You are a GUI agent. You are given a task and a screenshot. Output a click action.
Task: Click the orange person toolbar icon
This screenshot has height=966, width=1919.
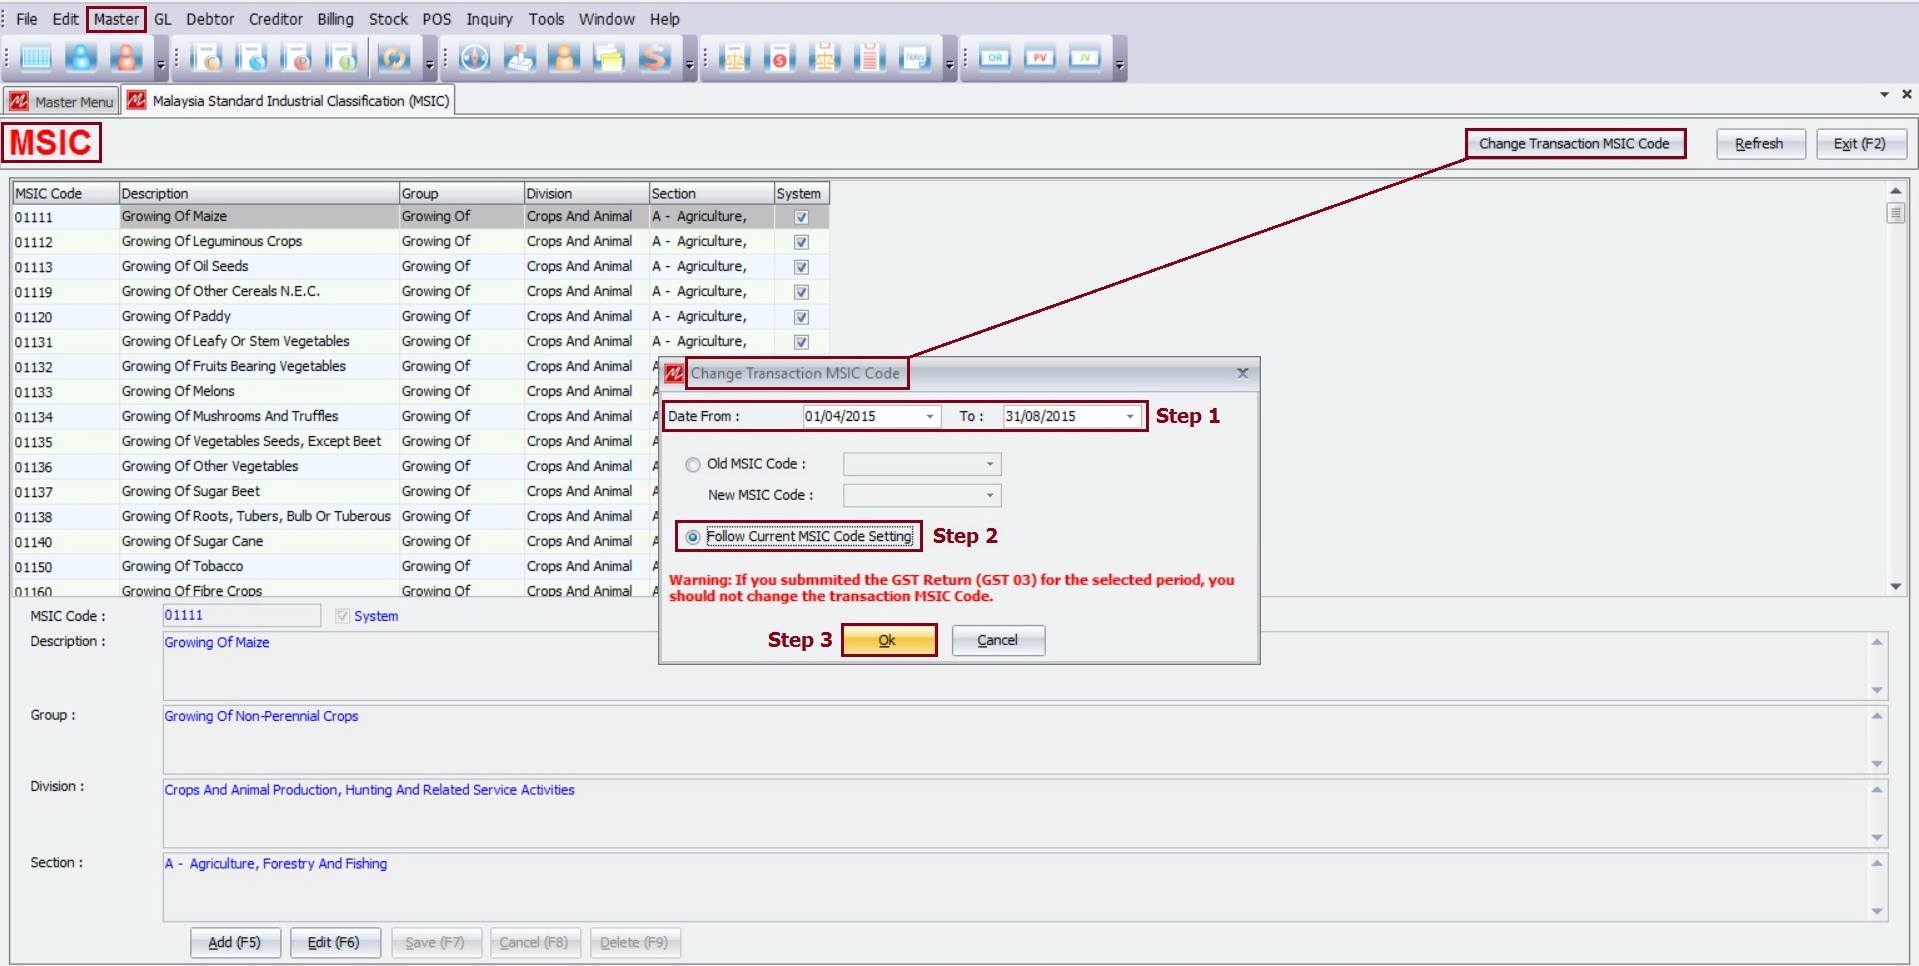pos(564,58)
